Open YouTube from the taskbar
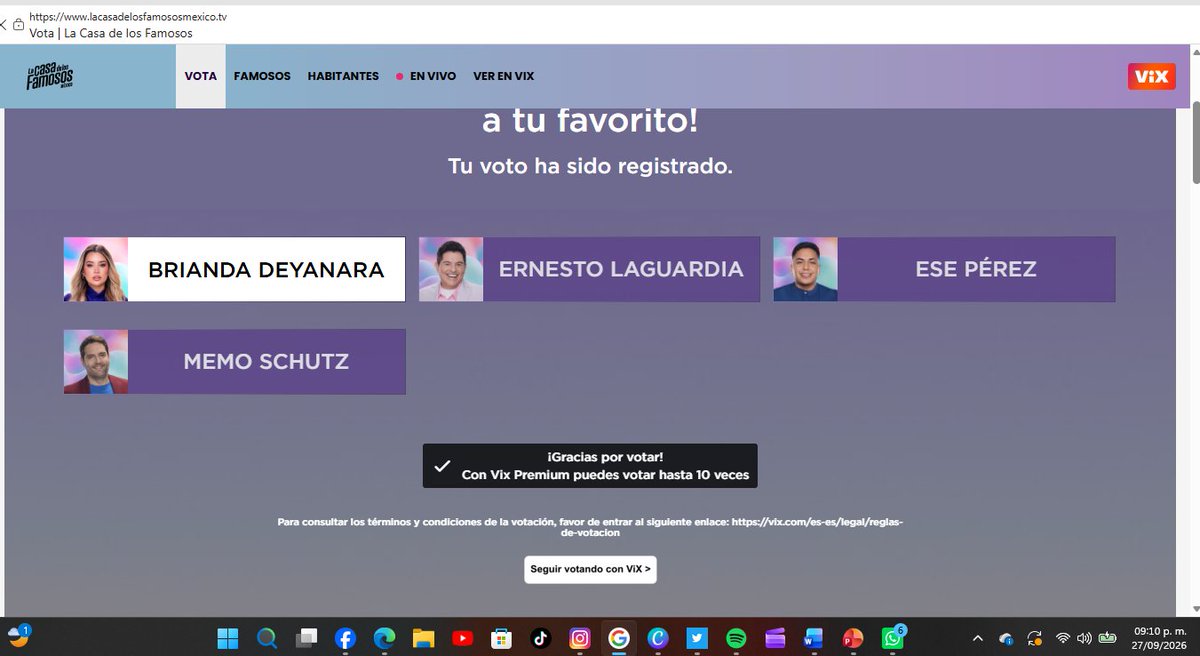This screenshot has width=1200, height=656. pyautogui.click(x=462, y=638)
